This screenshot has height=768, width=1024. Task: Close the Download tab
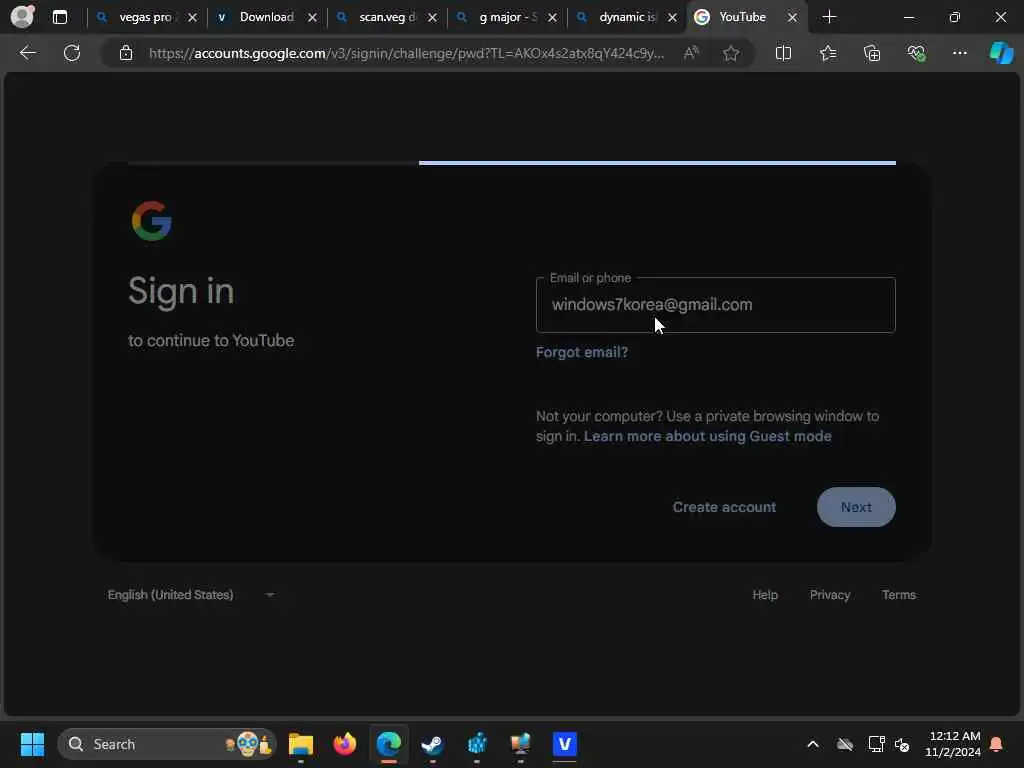[x=312, y=18]
